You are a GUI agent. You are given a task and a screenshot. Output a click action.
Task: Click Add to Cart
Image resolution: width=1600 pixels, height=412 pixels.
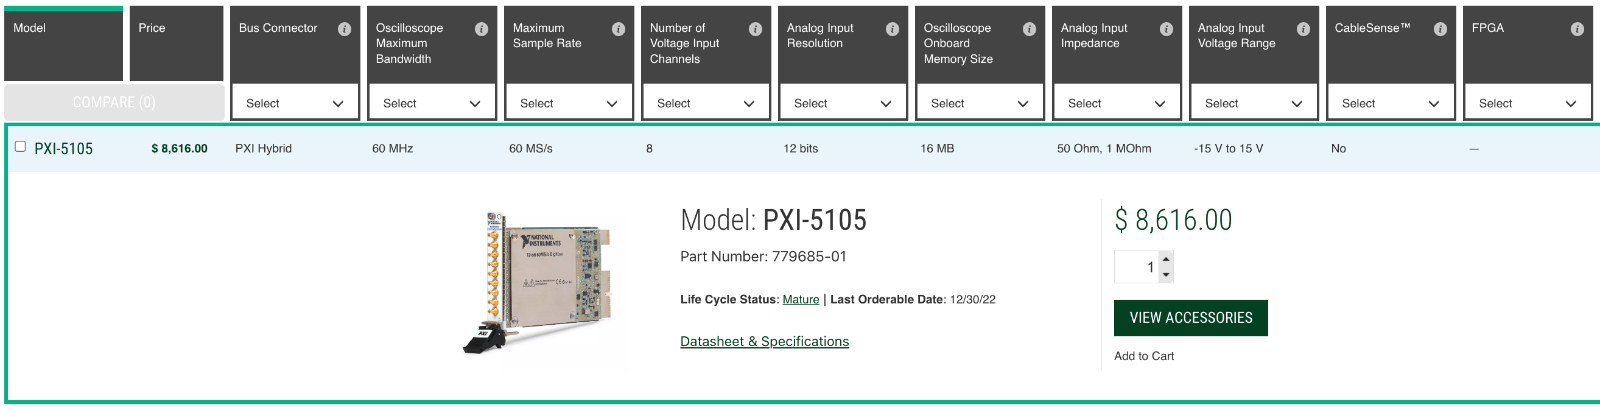coord(1144,356)
